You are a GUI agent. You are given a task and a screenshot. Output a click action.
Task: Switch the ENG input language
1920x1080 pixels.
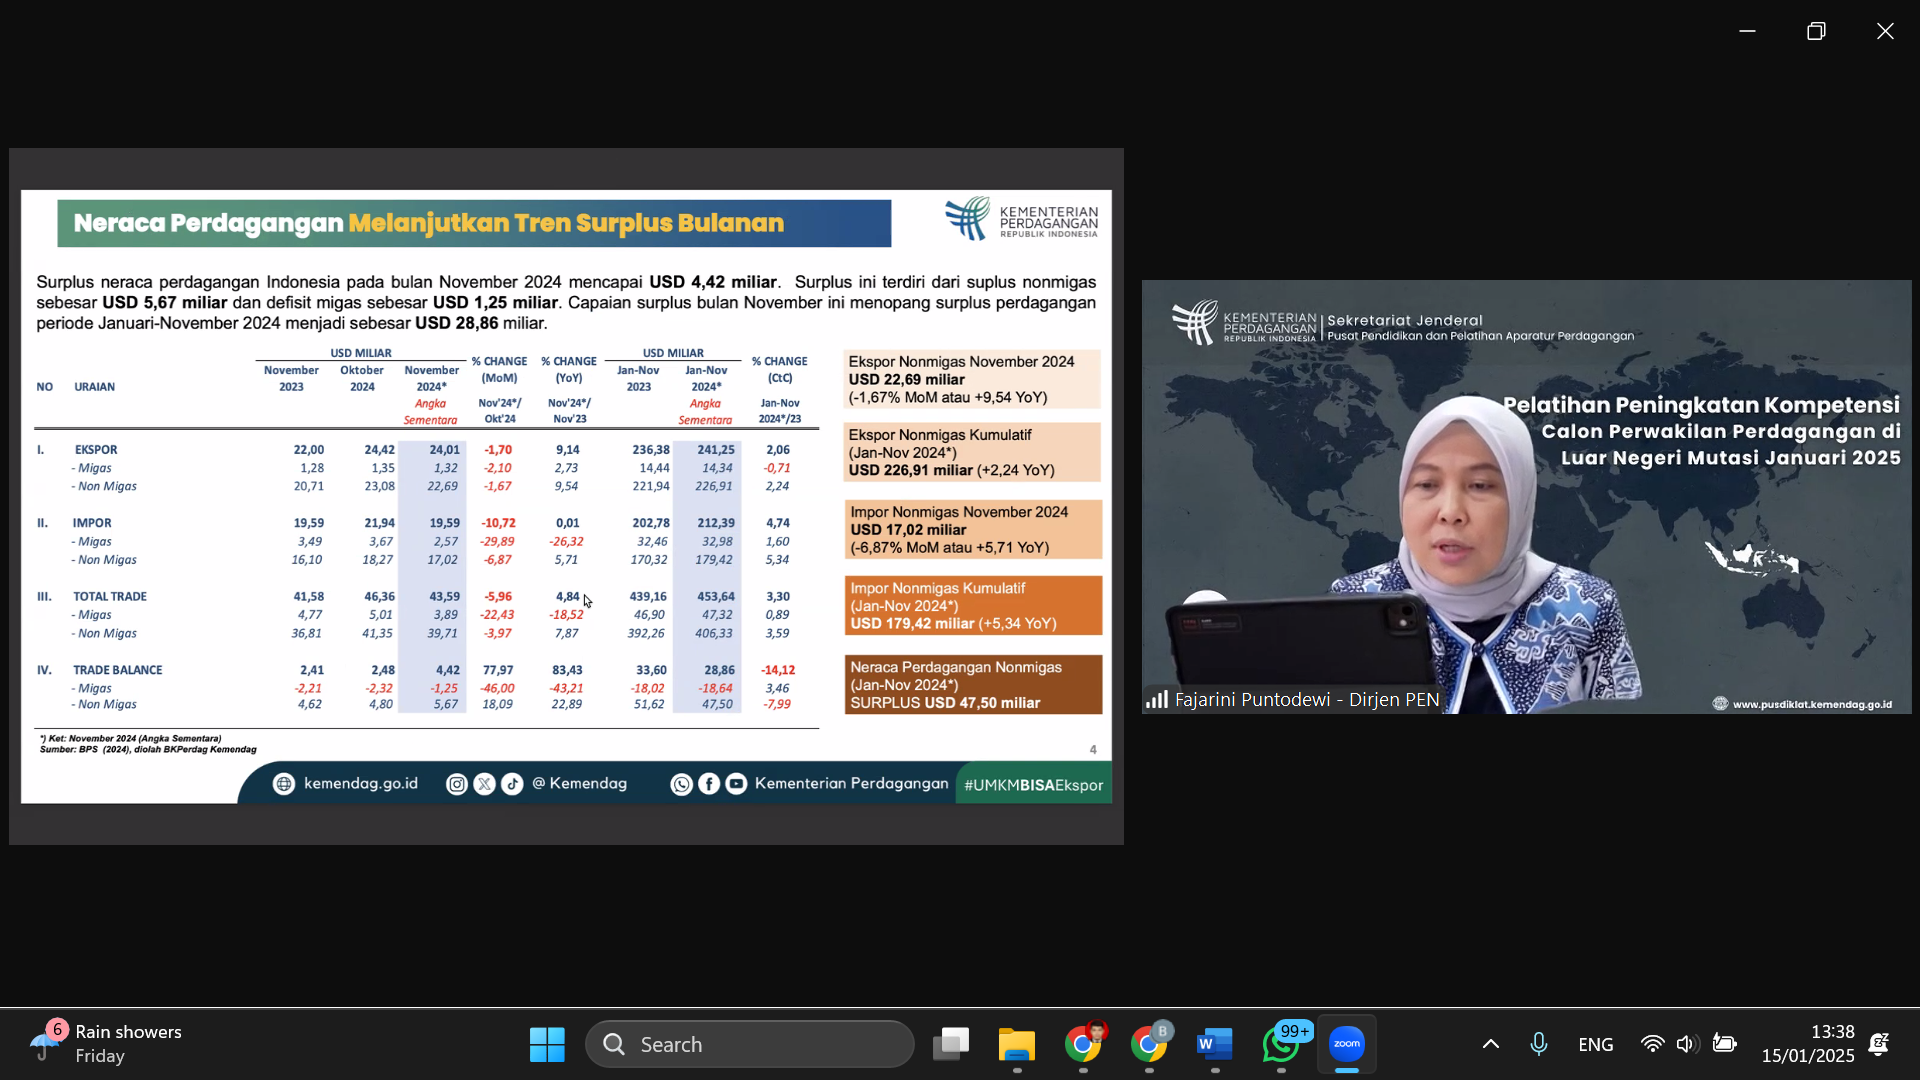[1595, 1044]
